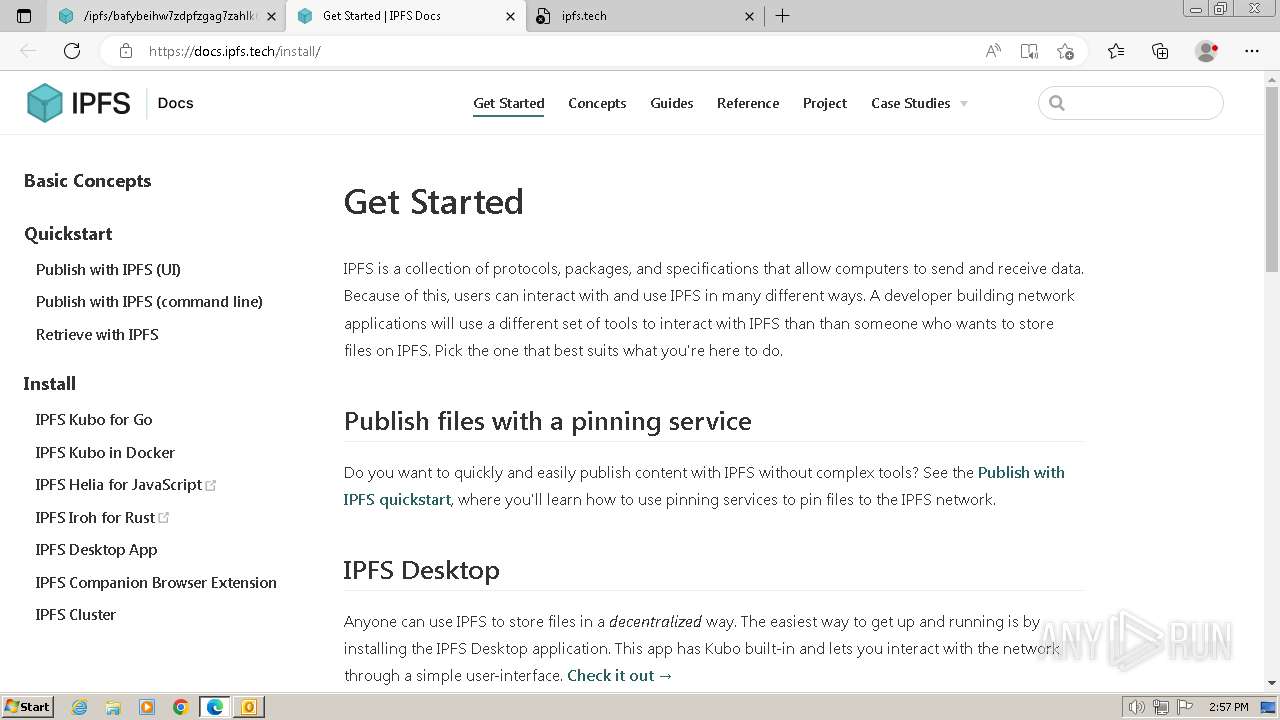Open Basic Concepts in sidebar
This screenshot has width=1280, height=720.
tap(87, 181)
